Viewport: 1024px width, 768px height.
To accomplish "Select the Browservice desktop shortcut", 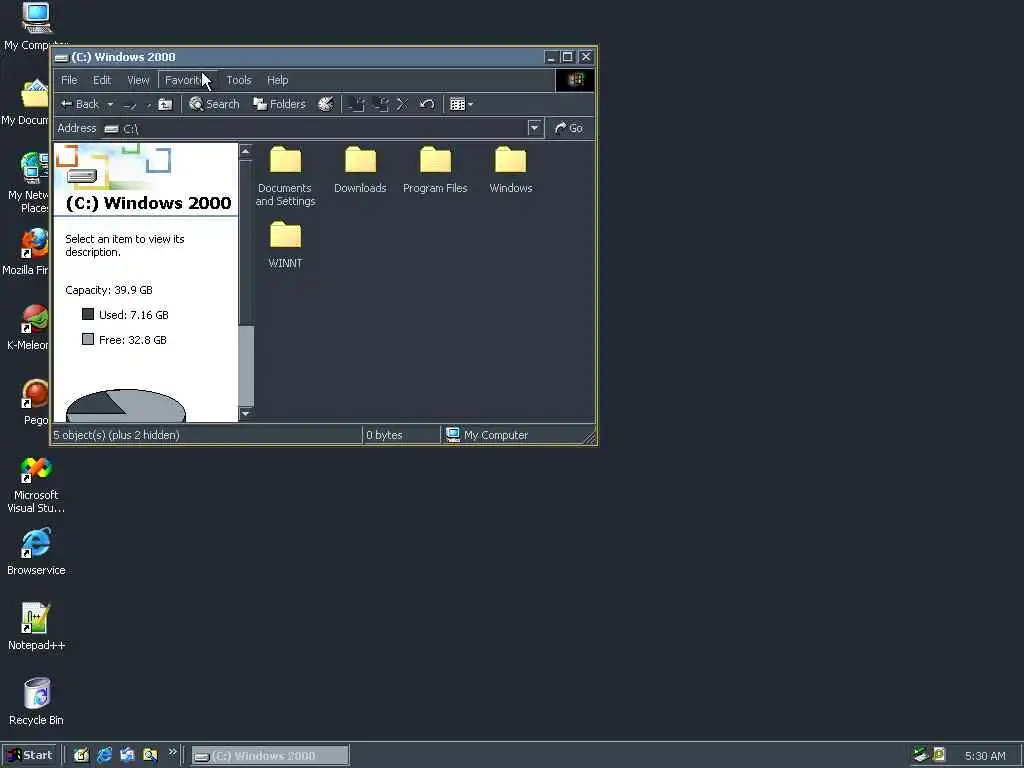I will [x=36, y=552].
